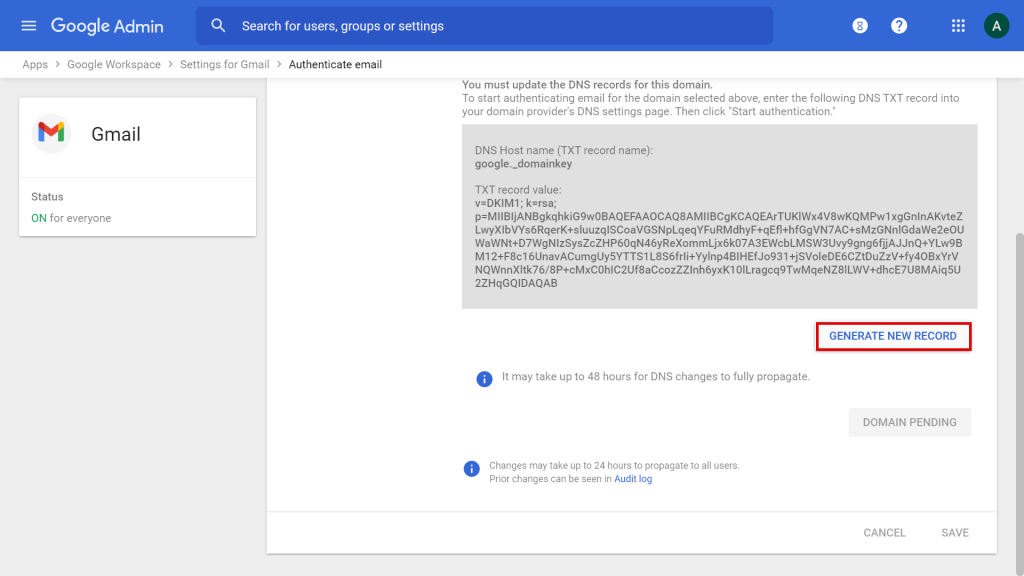This screenshot has height=576, width=1024.
Task: Open the Google apps grid
Action: point(958,25)
